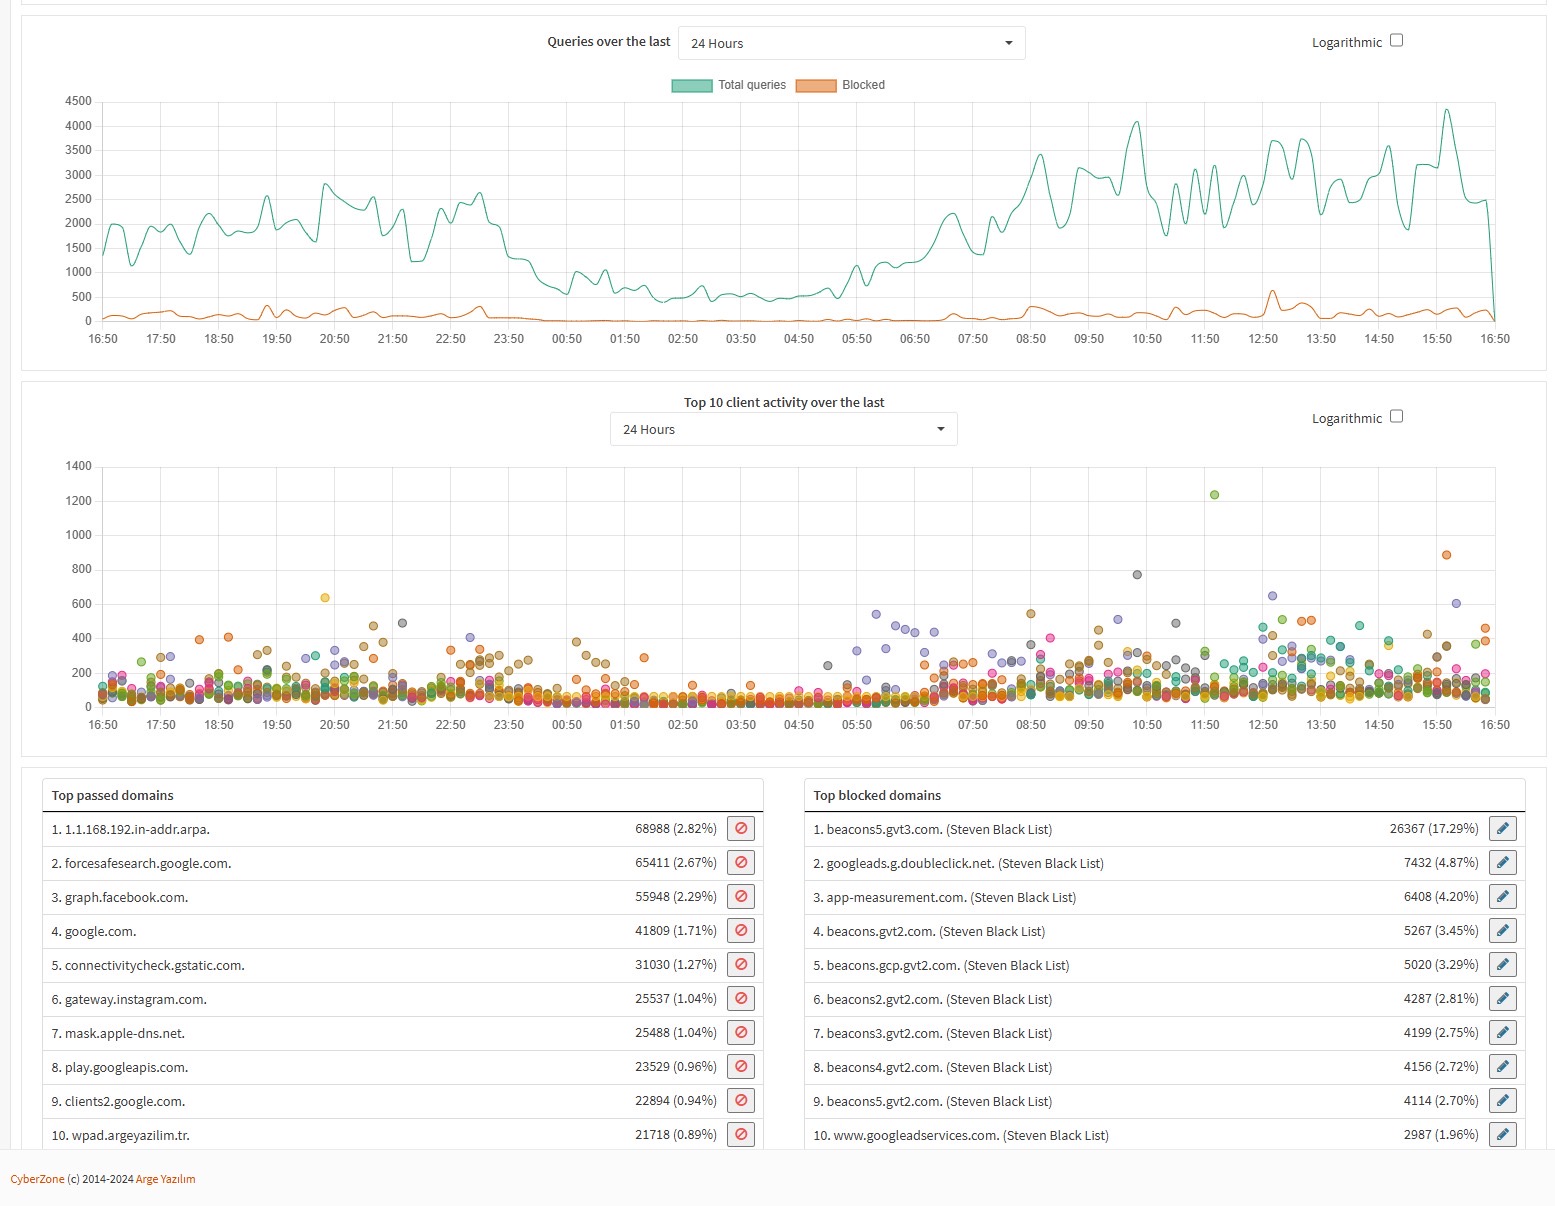Enable Logarithmic scale for client activity chart
This screenshot has width=1555, height=1206.
point(1397,417)
